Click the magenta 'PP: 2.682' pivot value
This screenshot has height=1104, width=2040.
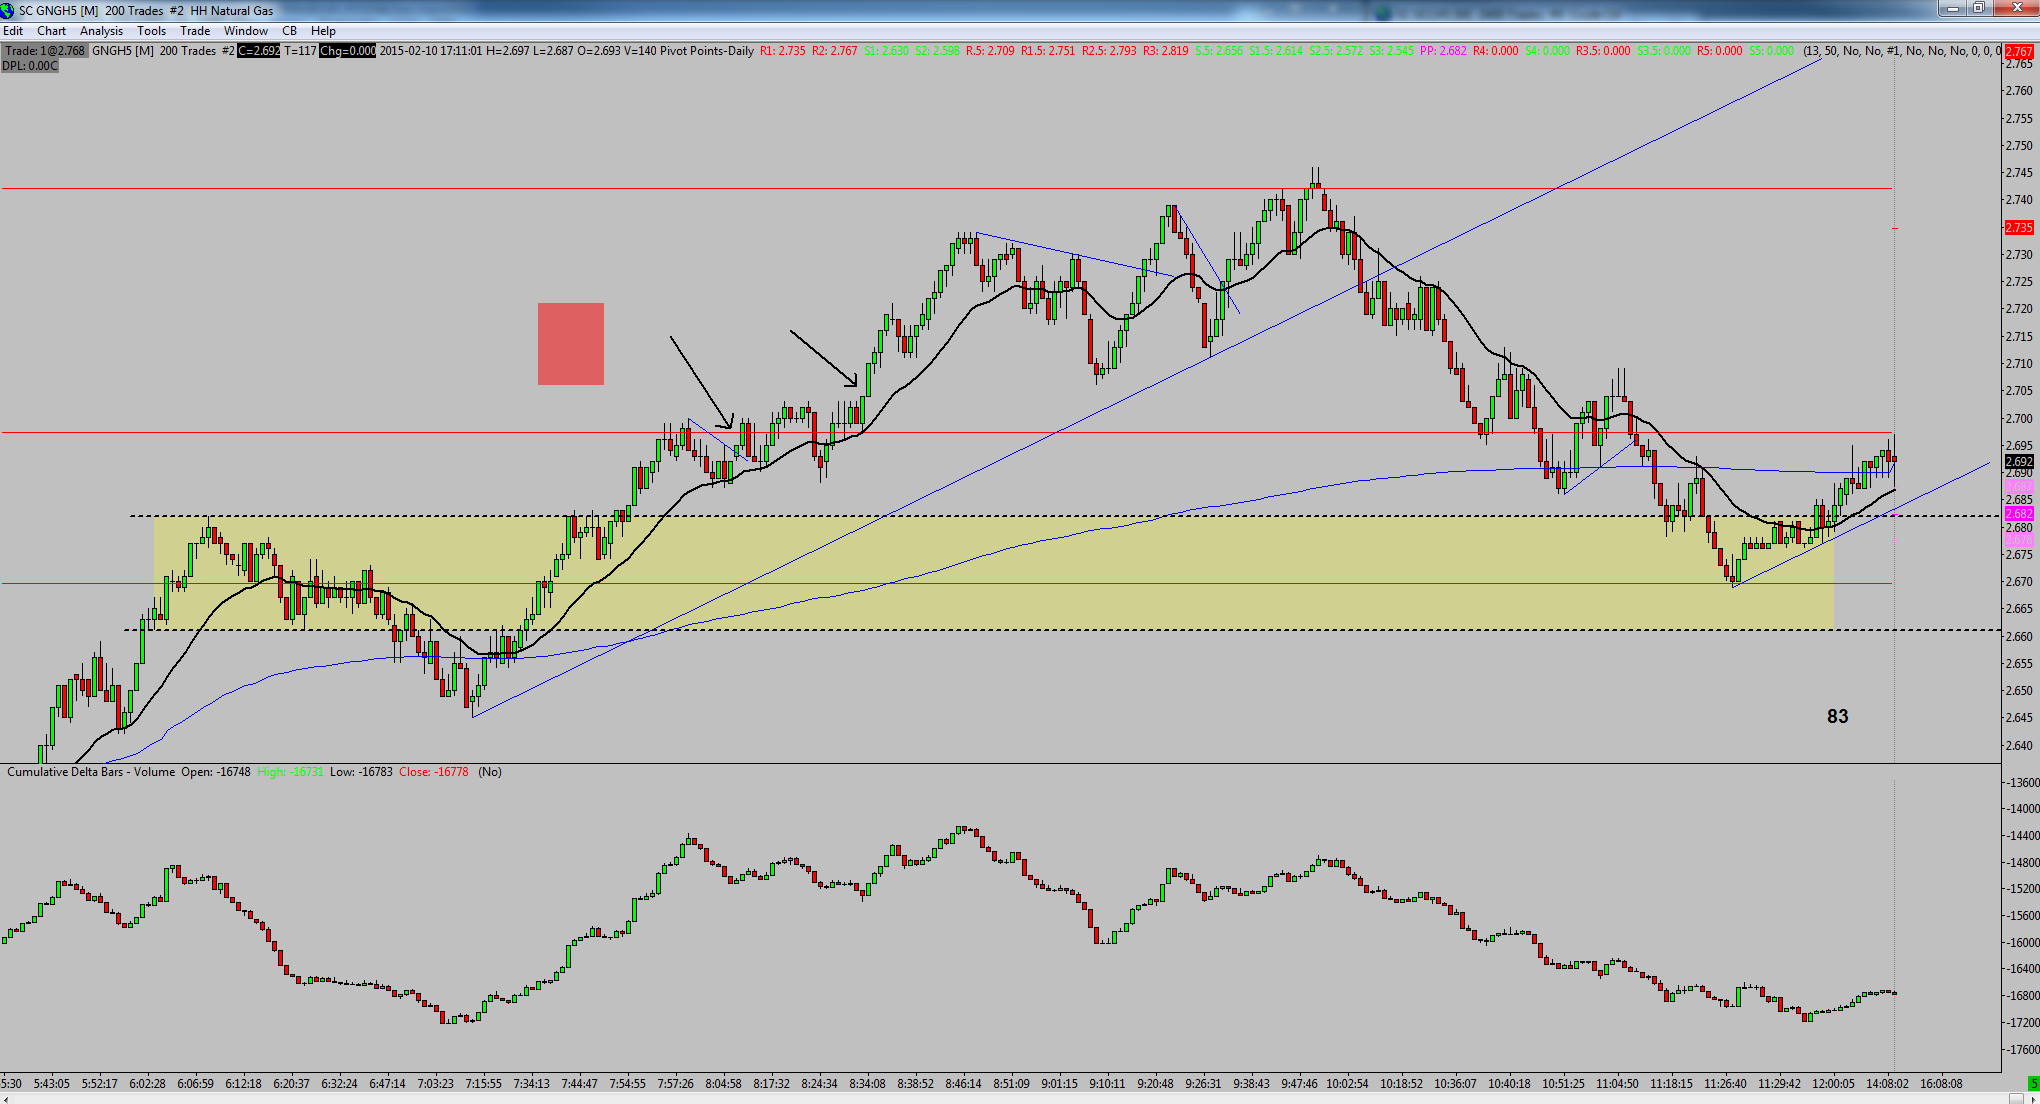[1443, 51]
